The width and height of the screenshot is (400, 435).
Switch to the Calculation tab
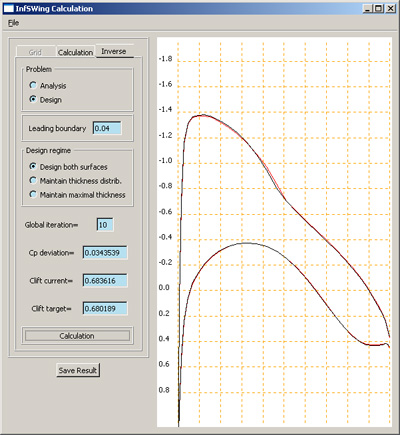(76, 52)
